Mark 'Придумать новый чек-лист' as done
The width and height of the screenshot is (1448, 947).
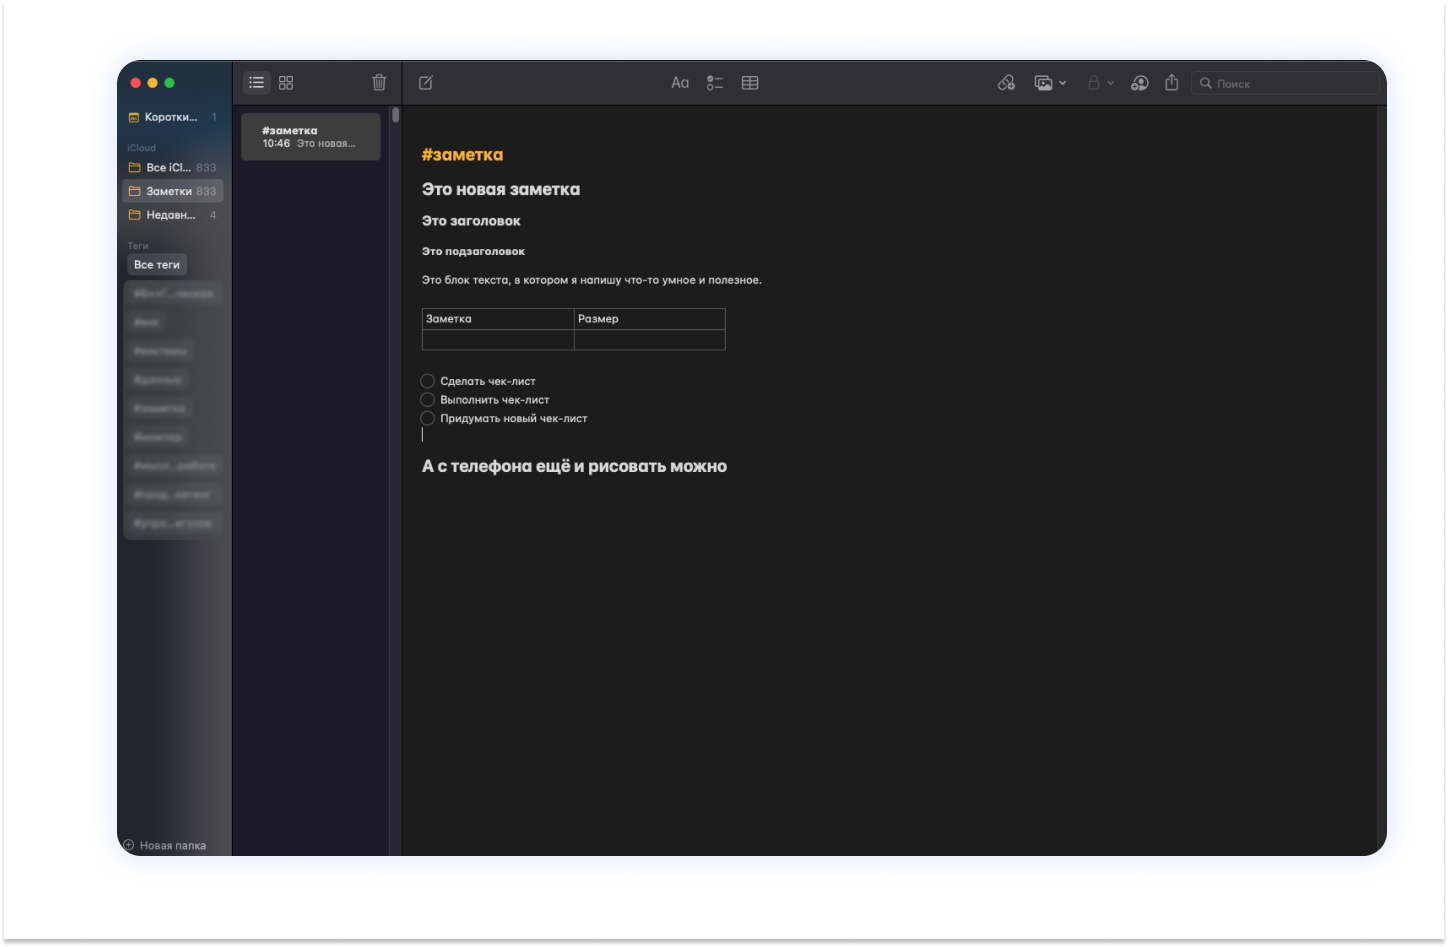click(x=428, y=418)
